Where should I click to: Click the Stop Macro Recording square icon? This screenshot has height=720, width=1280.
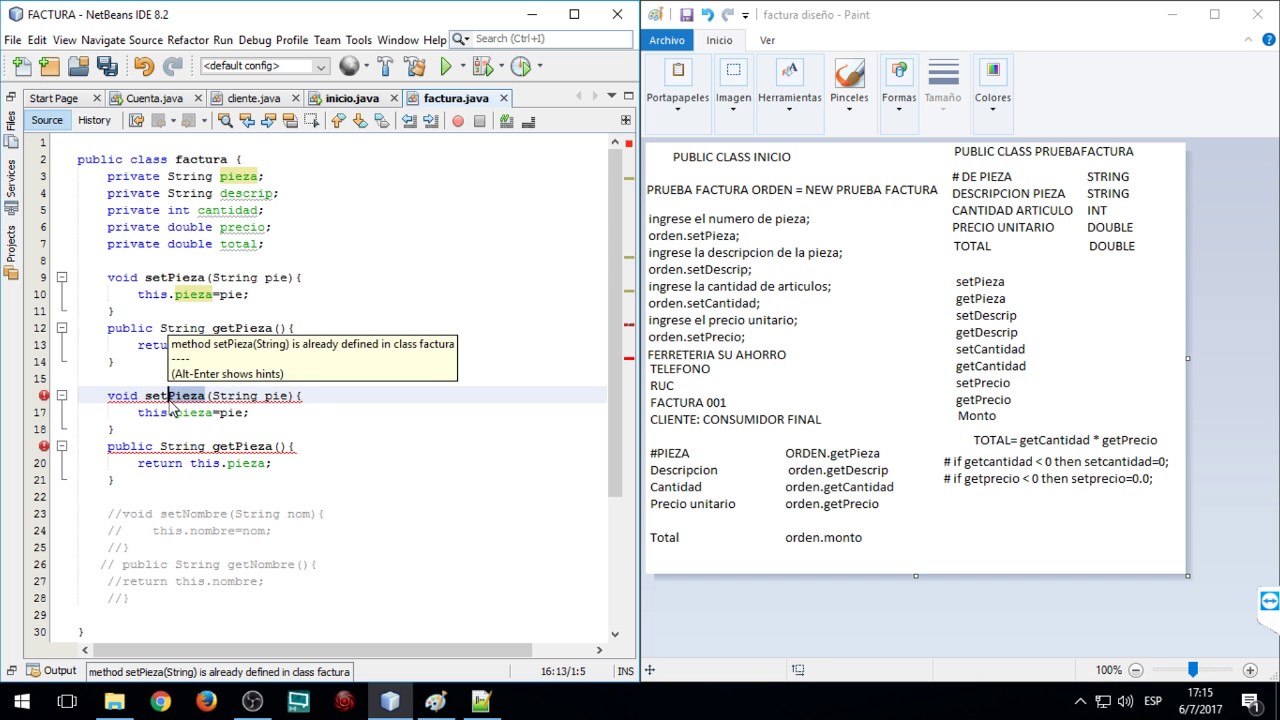point(479,121)
